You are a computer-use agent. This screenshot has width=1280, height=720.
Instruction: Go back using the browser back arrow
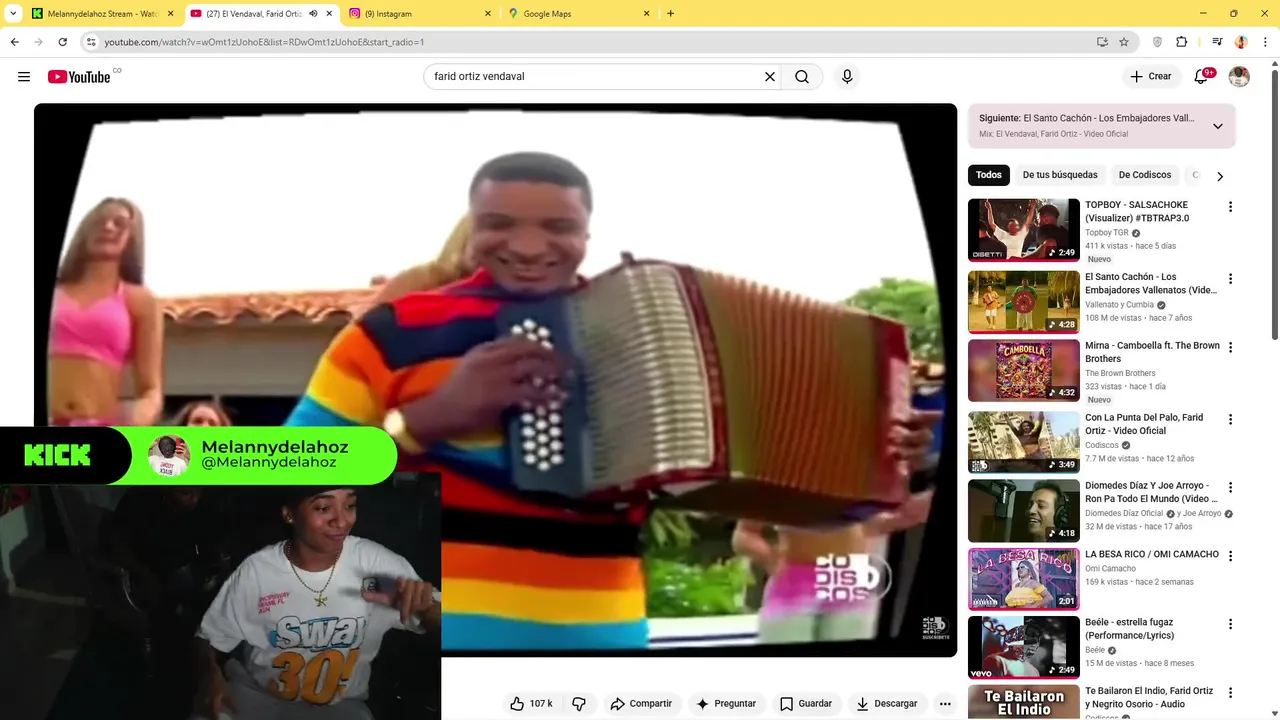coord(14,42)
